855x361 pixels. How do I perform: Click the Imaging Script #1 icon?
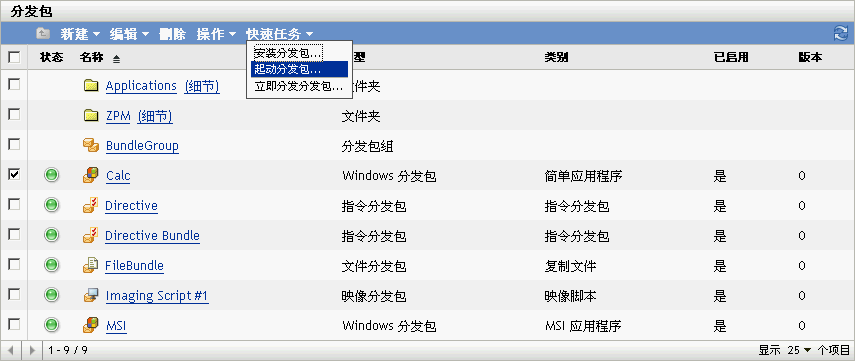pos(91,295)
